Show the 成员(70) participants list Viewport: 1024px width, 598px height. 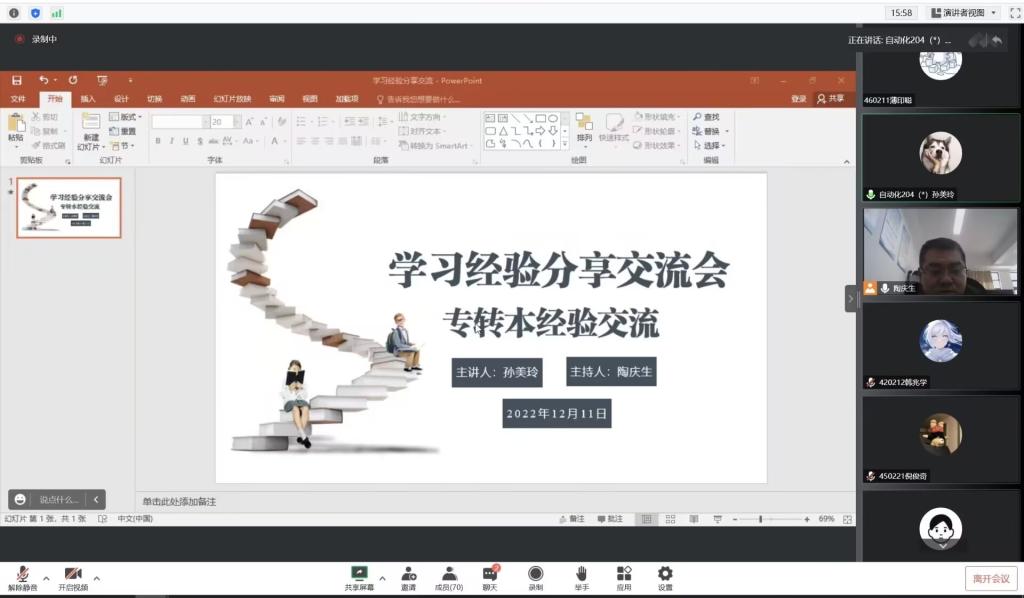[x=449, y=578]
